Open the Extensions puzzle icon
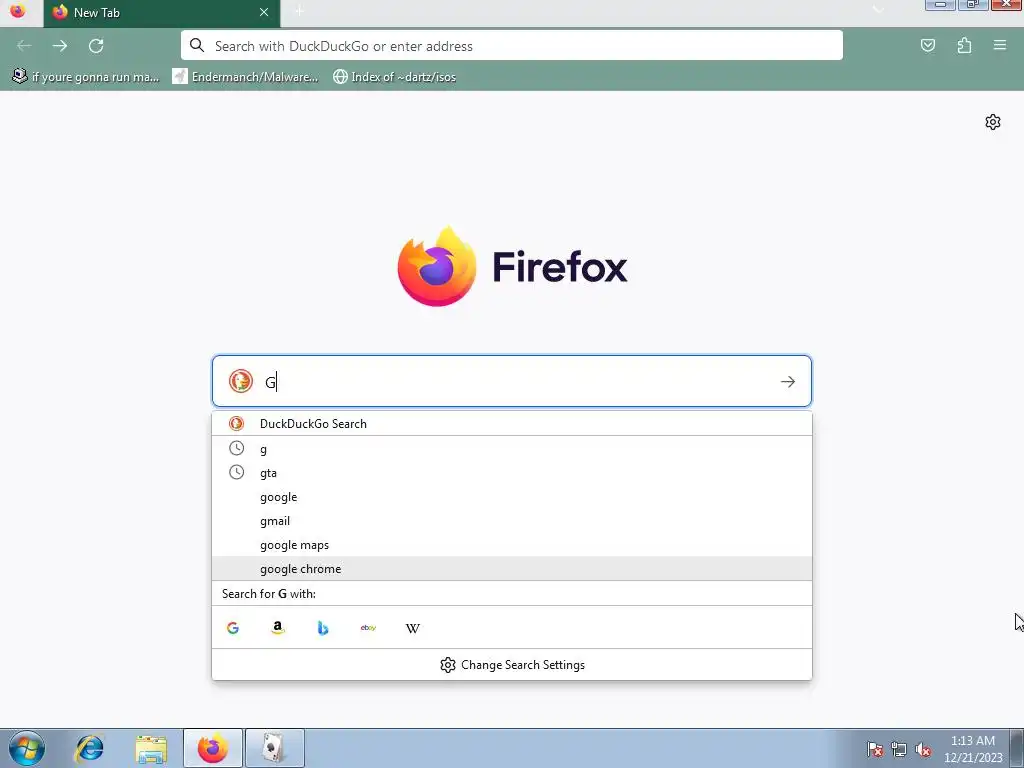The image size is (1024, 768). pos(964,46)
